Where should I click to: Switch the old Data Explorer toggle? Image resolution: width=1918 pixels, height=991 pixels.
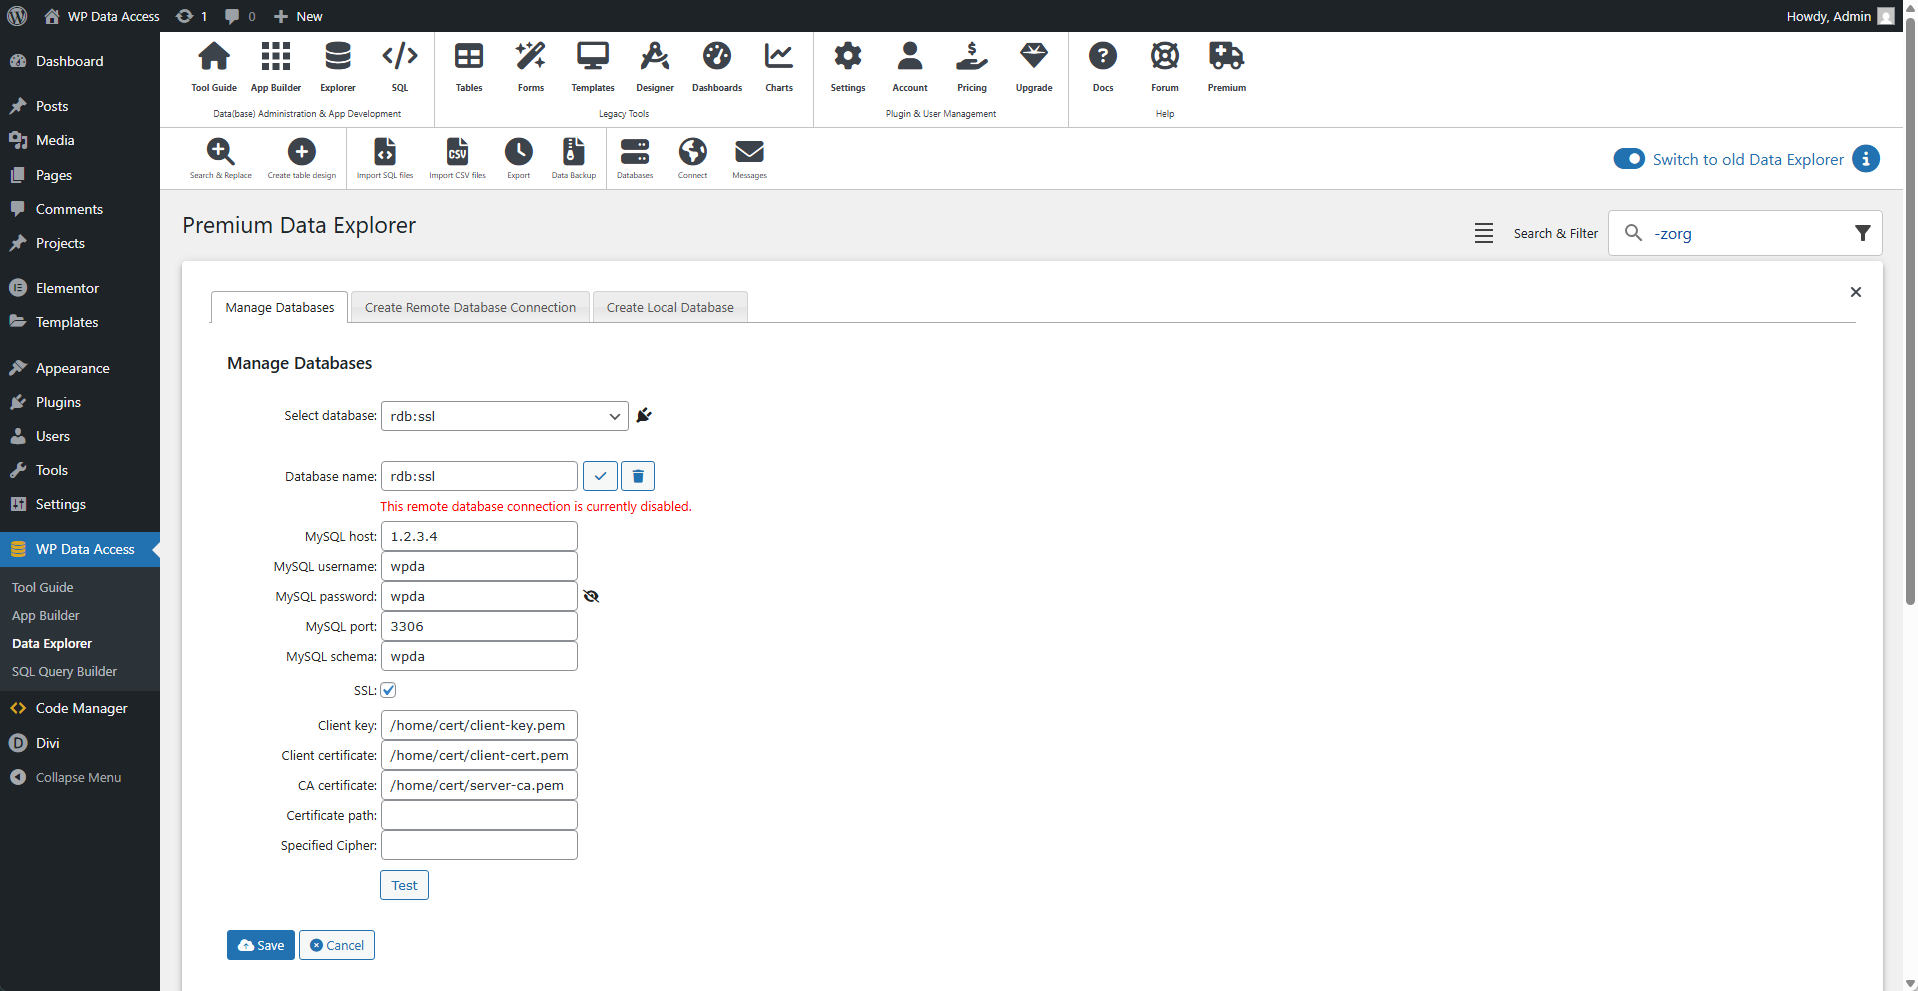pyautogui.click(x=1628, y=159)
